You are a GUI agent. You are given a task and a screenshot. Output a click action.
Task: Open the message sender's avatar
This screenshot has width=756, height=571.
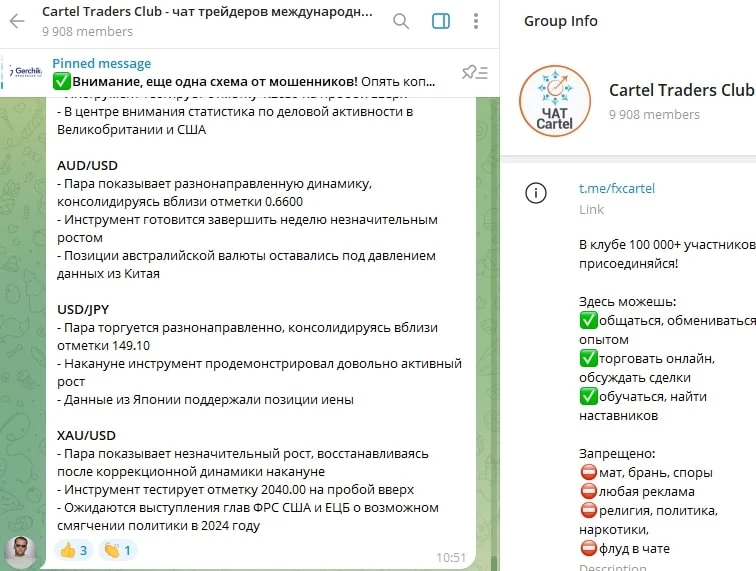[21, 552]
